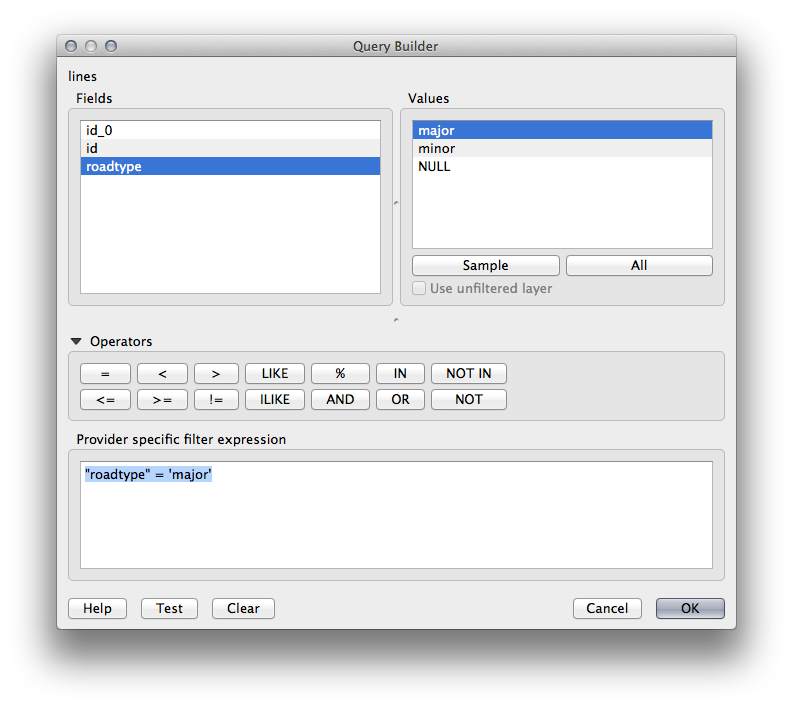Add the AND operator
793x708 pixels.
pos(340,400)
